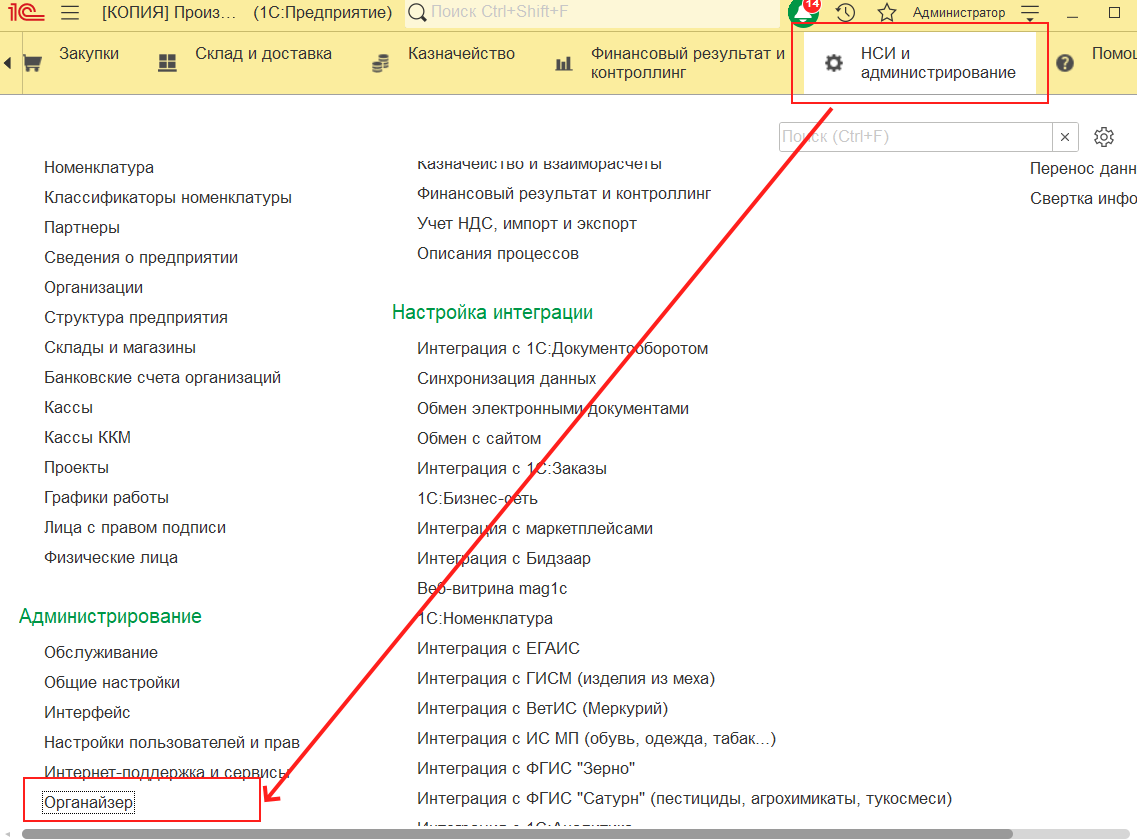1137x840 pixels.
Task: Open favorites star icon
Action: [886, 13]
